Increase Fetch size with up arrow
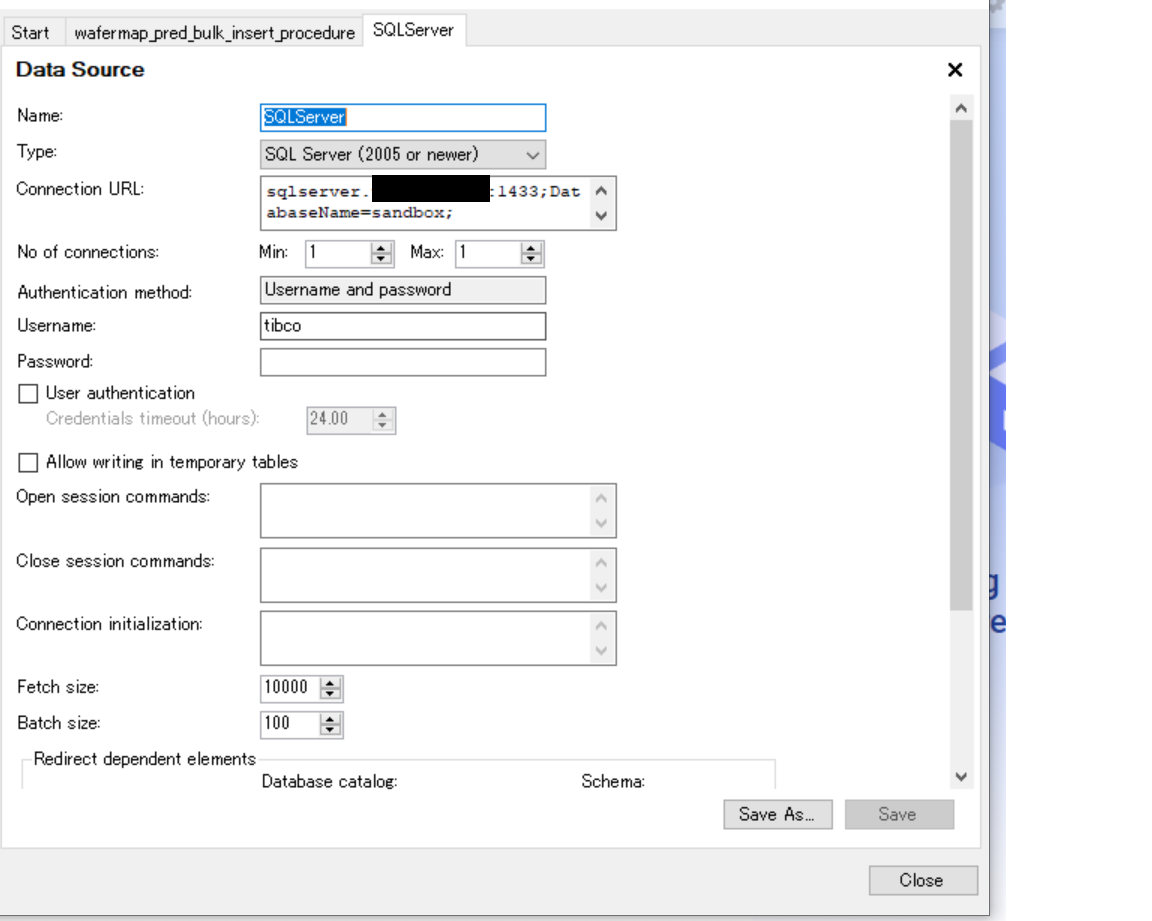 pyautogui.click(x=330, y=683)
